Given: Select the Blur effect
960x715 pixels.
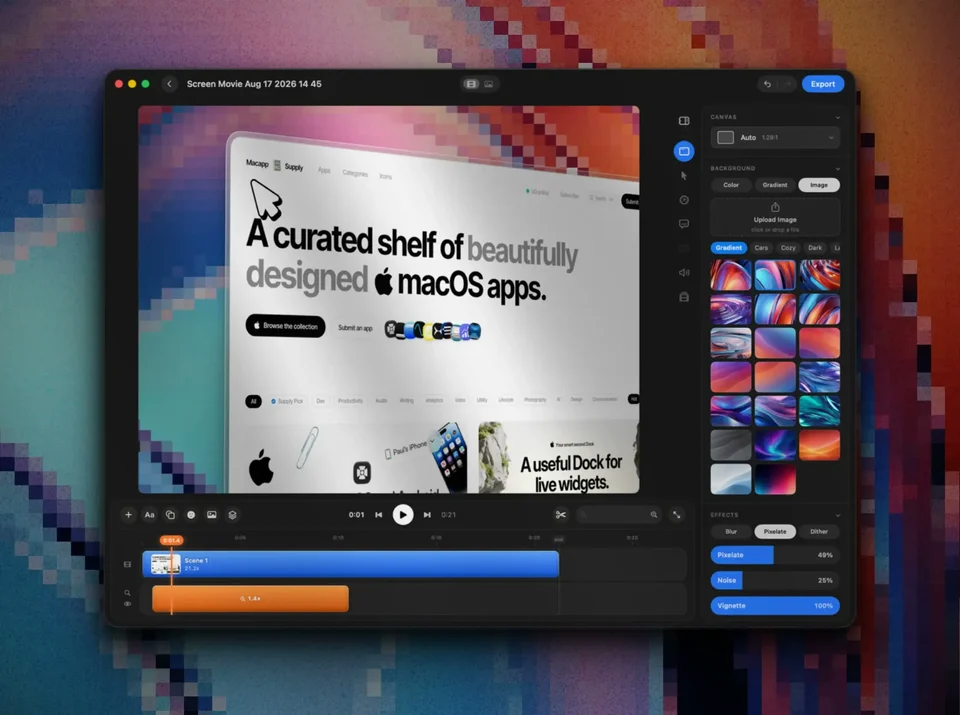Looking at the screenshot, I should point(731,531).
